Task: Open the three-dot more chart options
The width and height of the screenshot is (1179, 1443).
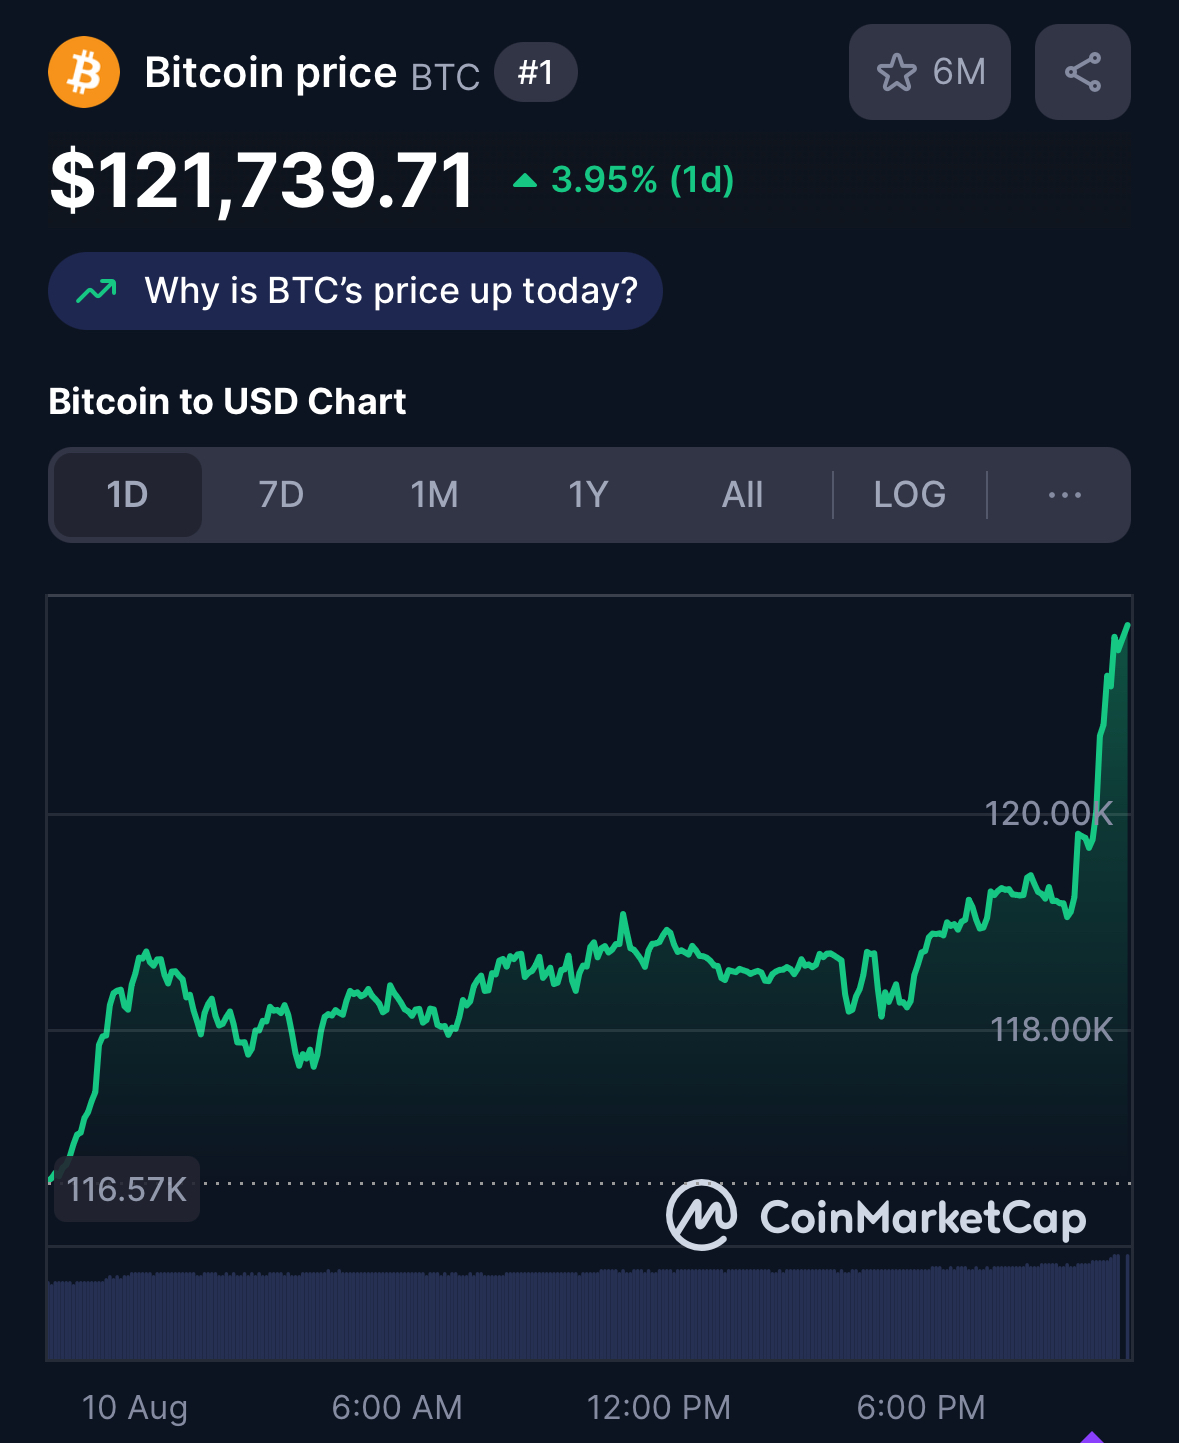Action: click(1065, 495)
